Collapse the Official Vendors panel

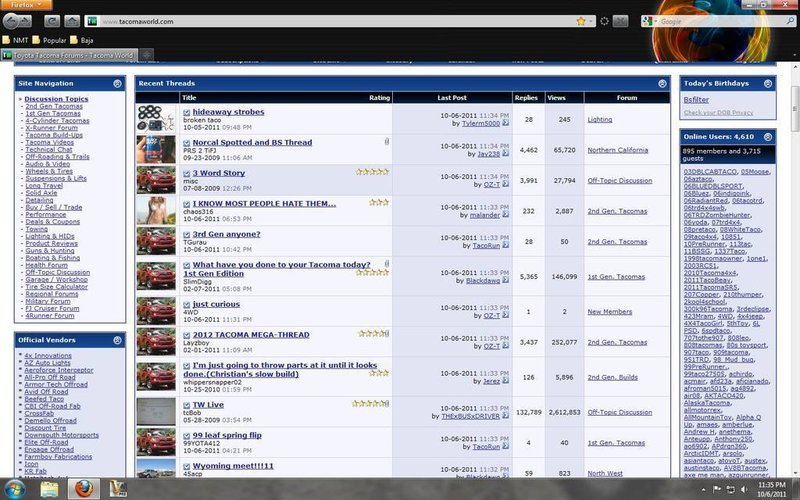117,340
